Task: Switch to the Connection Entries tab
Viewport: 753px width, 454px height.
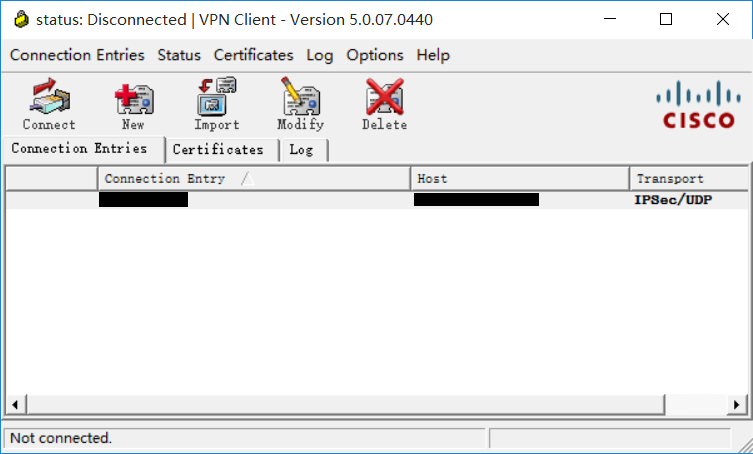Action: click(x=84, y=149)
